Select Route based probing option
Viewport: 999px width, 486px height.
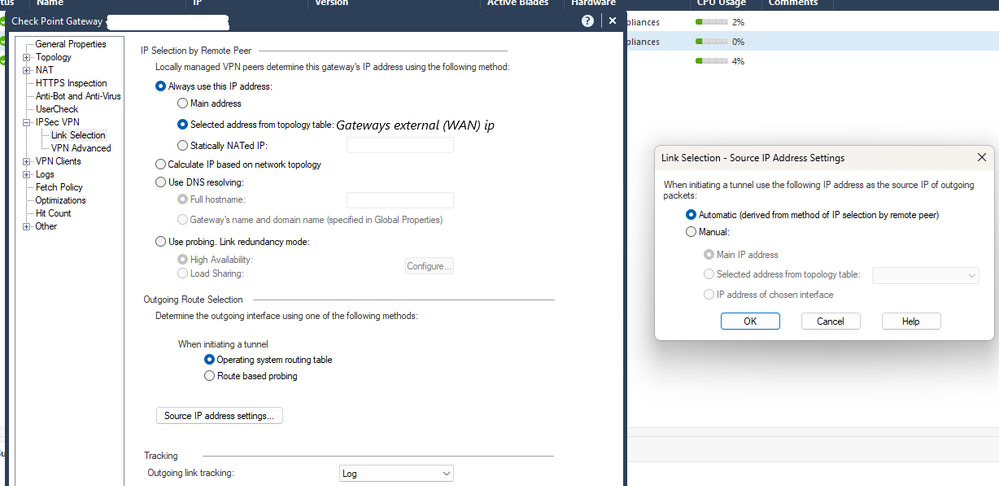pos(209,376)
